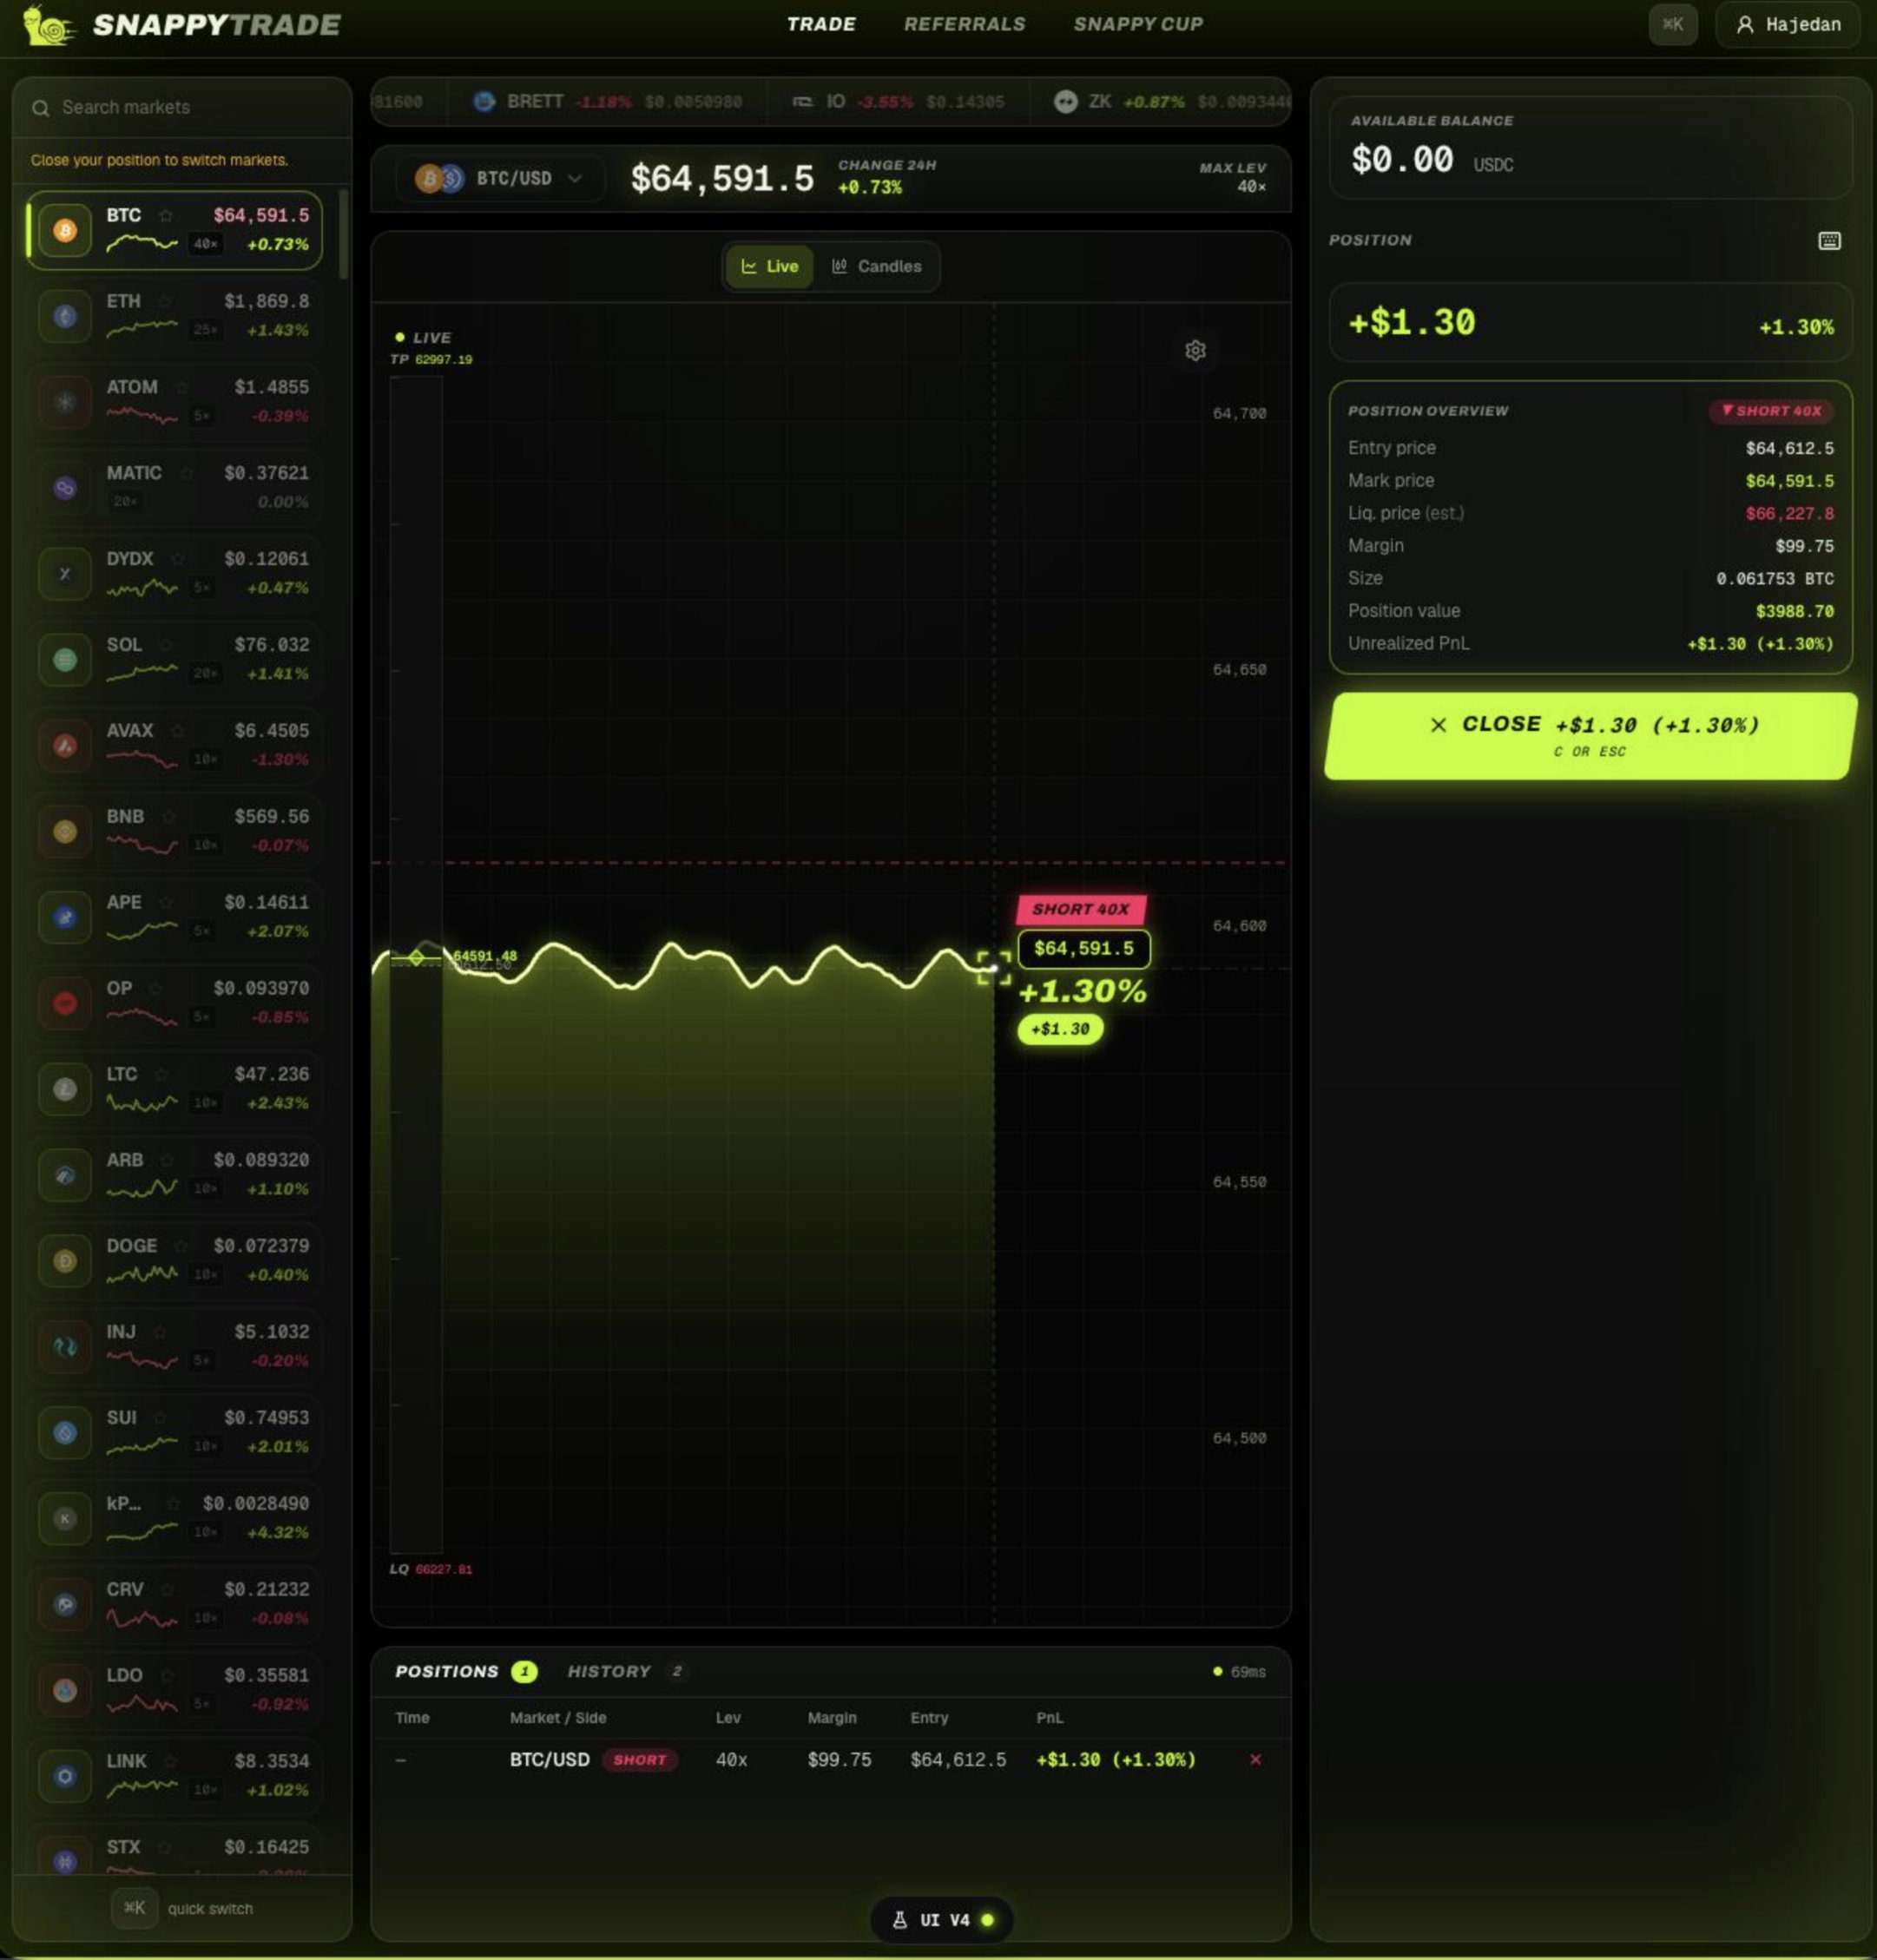Click the MATIC coin icon
Viewport: 1877px width, 1960px height.
point(65,488)
